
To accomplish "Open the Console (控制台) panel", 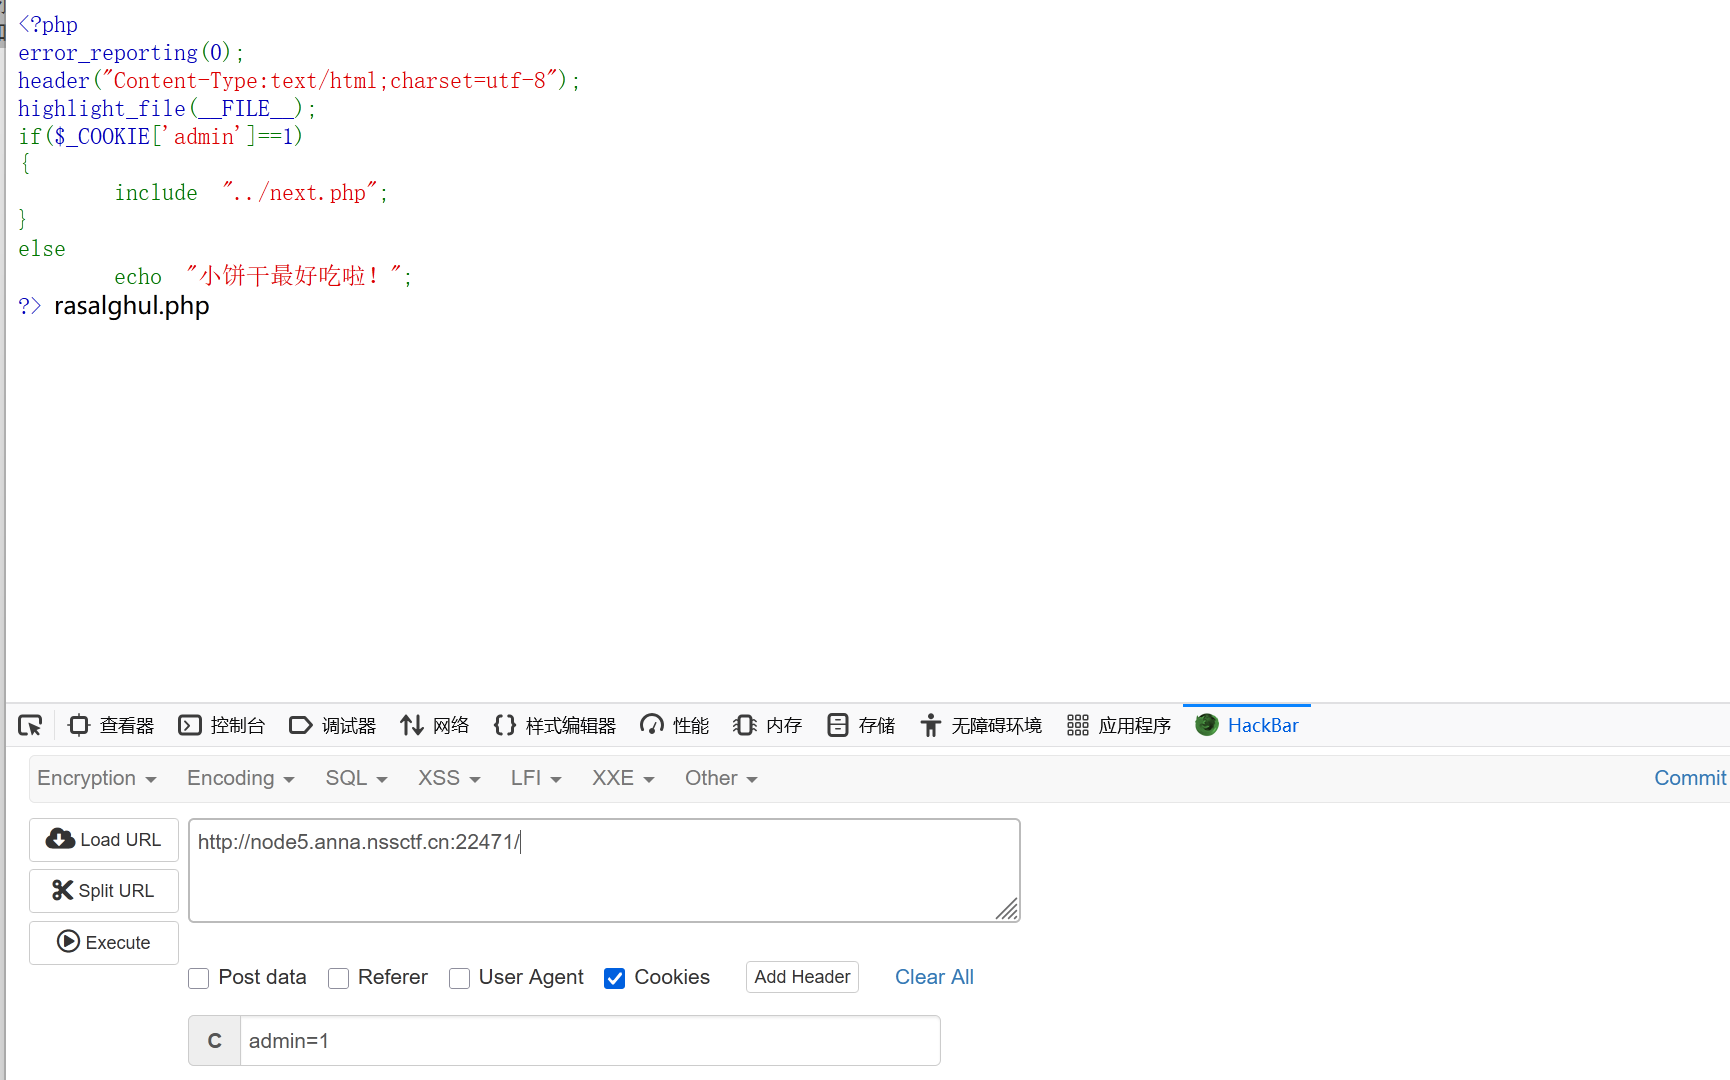I will coord(221,725).
